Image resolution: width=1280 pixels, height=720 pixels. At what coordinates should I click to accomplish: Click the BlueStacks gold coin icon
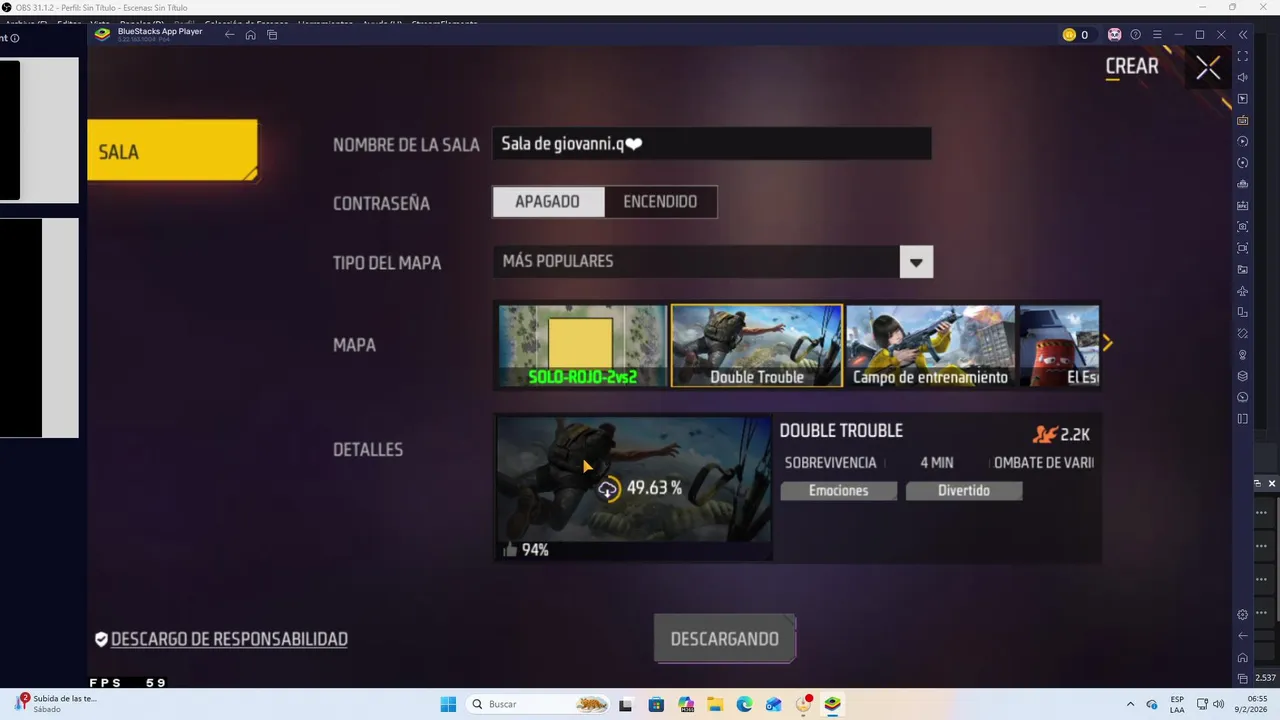(x=1069, y=35)
